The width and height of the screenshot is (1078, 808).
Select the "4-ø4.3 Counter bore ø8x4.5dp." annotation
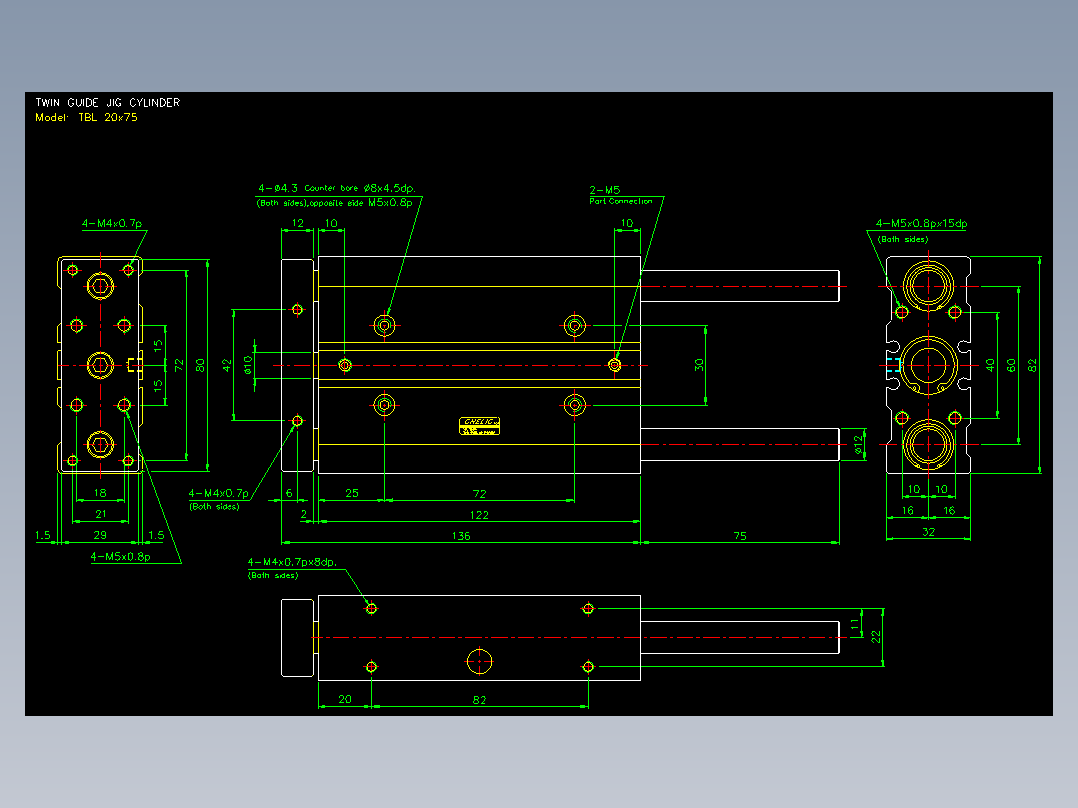pyautogui.click(x=337, y=188)
